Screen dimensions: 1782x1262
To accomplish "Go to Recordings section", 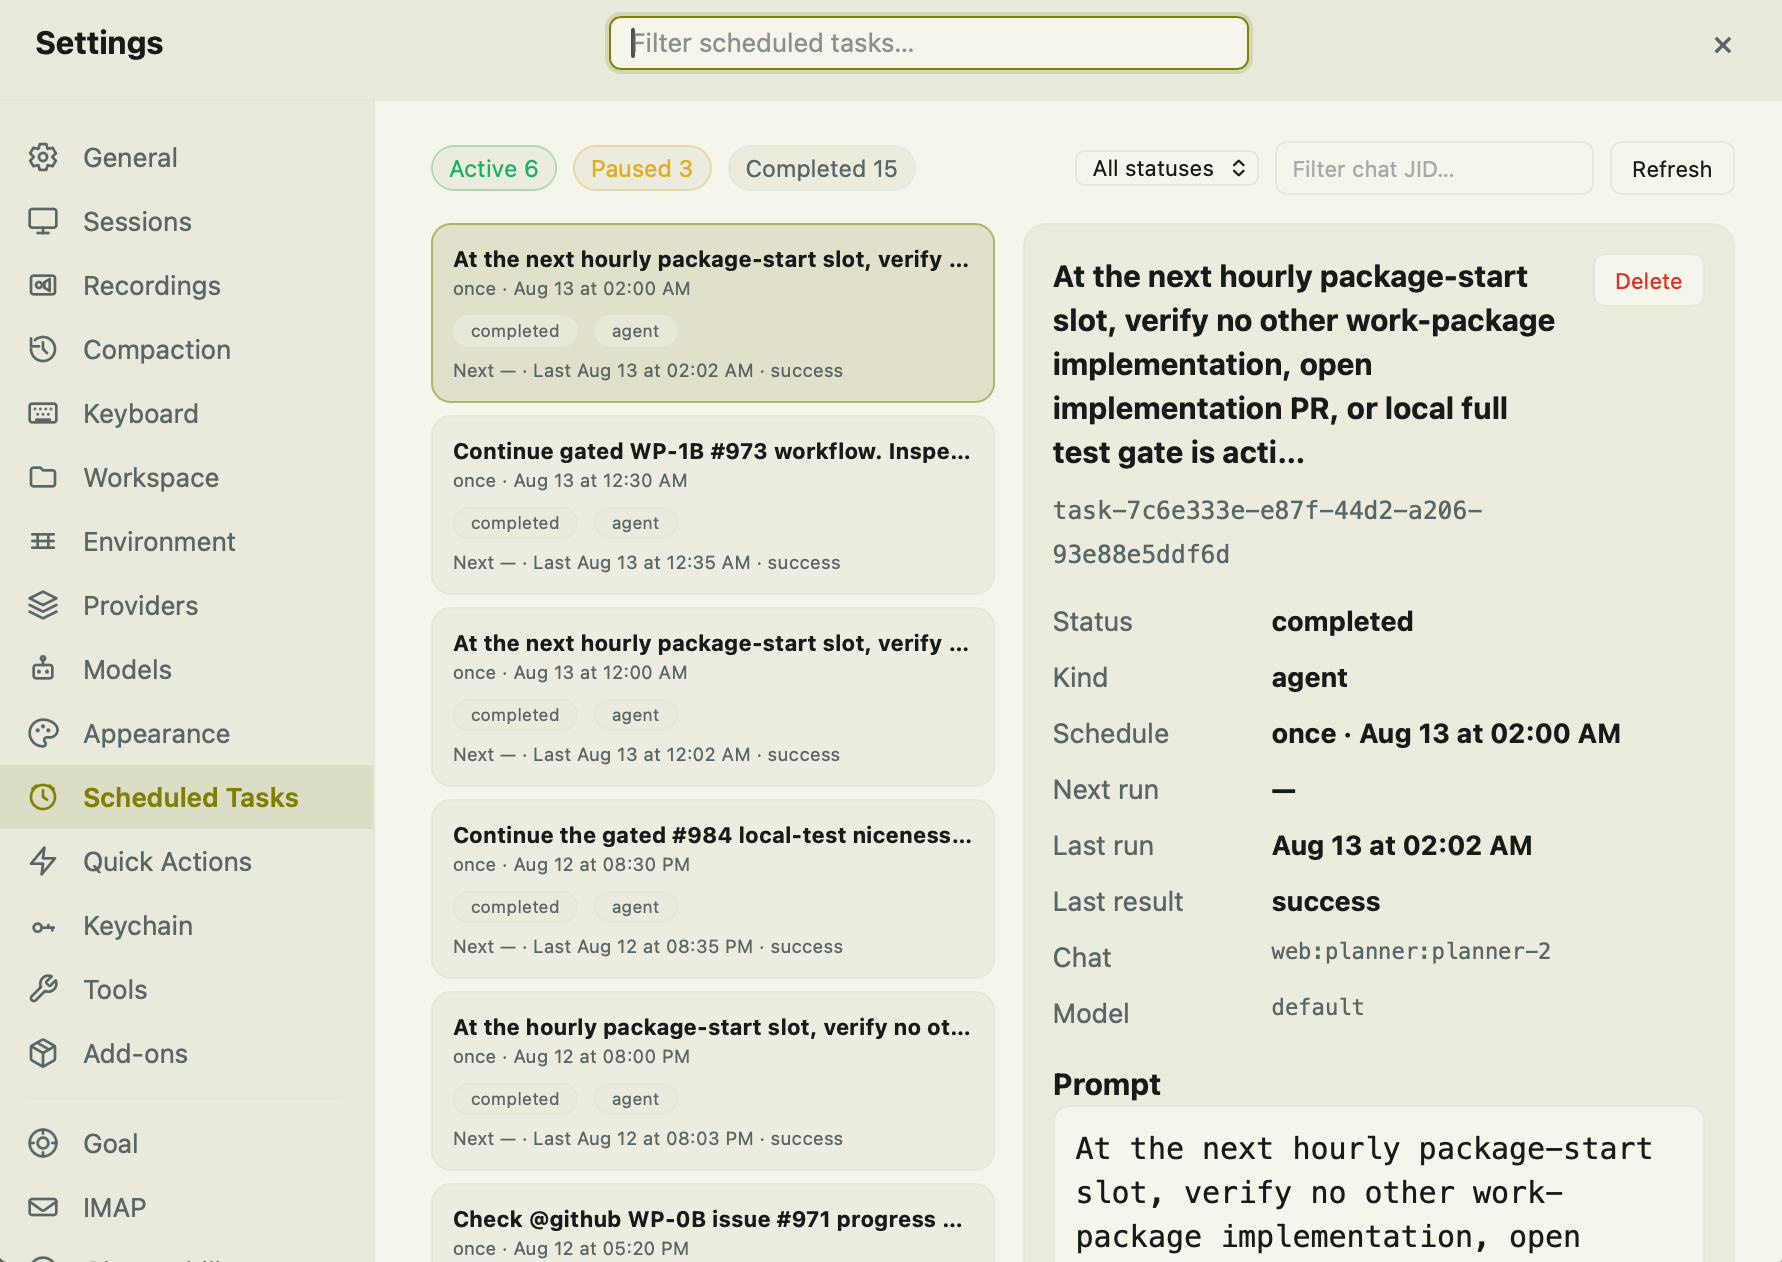I will (x=187, y=285).
